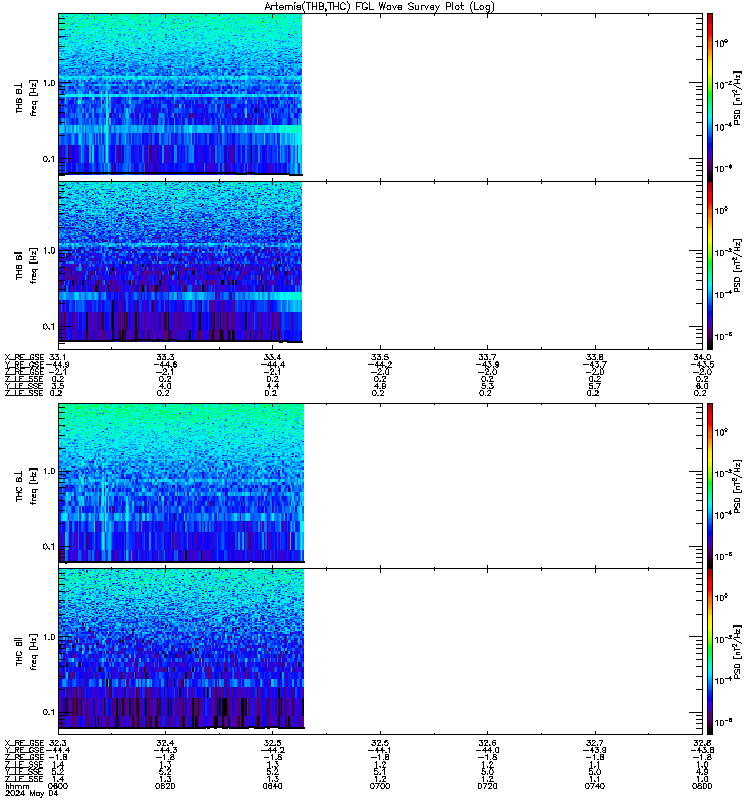Click the 10^-4 tick on THC B-parallel colorbar
This screenshot has width=750, height=800.
pos(723,680)
